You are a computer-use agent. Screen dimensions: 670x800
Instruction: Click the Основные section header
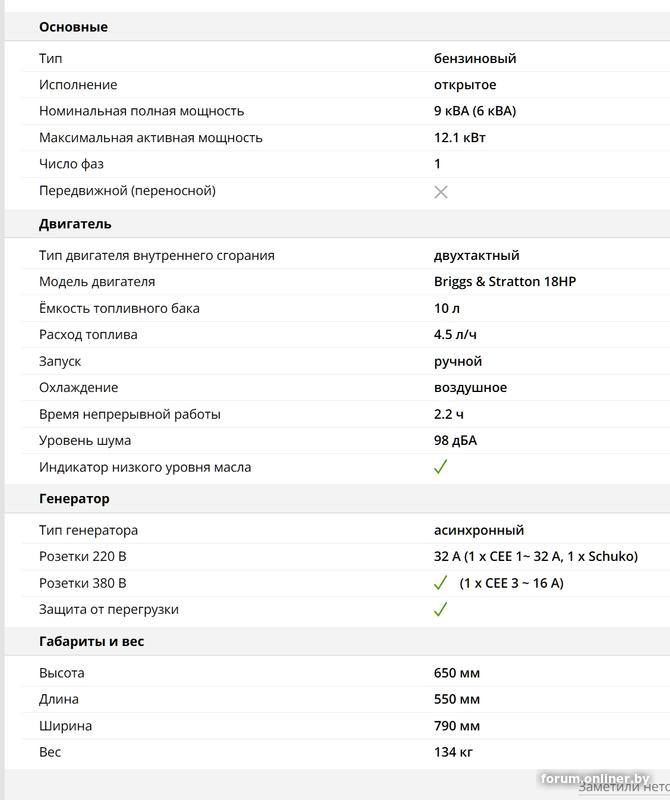(x=73, y=27)
